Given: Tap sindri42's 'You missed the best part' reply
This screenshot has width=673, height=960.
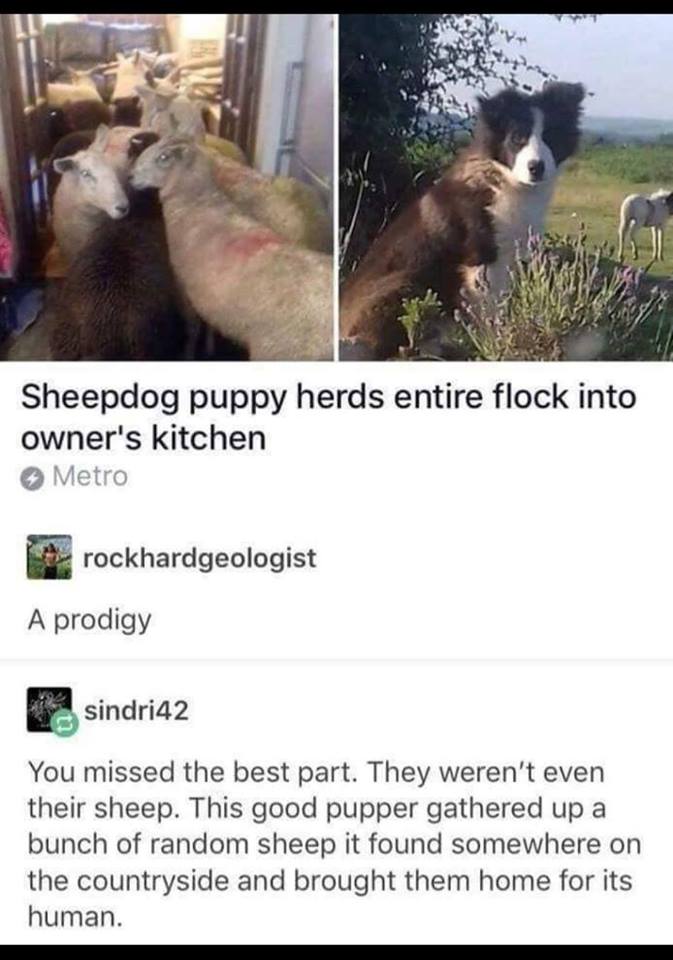Looking at the screenshot, I should tap(334, 844).
